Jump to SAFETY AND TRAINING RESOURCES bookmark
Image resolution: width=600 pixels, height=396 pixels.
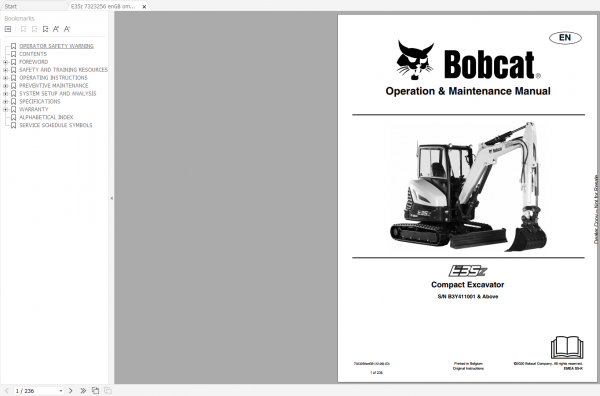(64, 70)
